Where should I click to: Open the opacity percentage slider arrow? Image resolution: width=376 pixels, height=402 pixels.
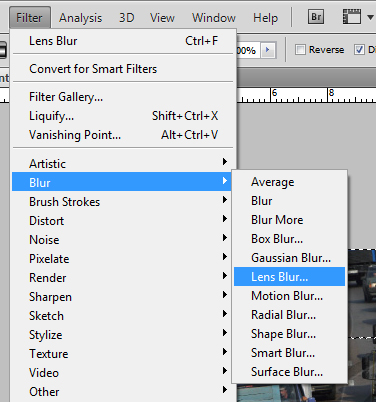pyautogui.click(x=267, y=51)
